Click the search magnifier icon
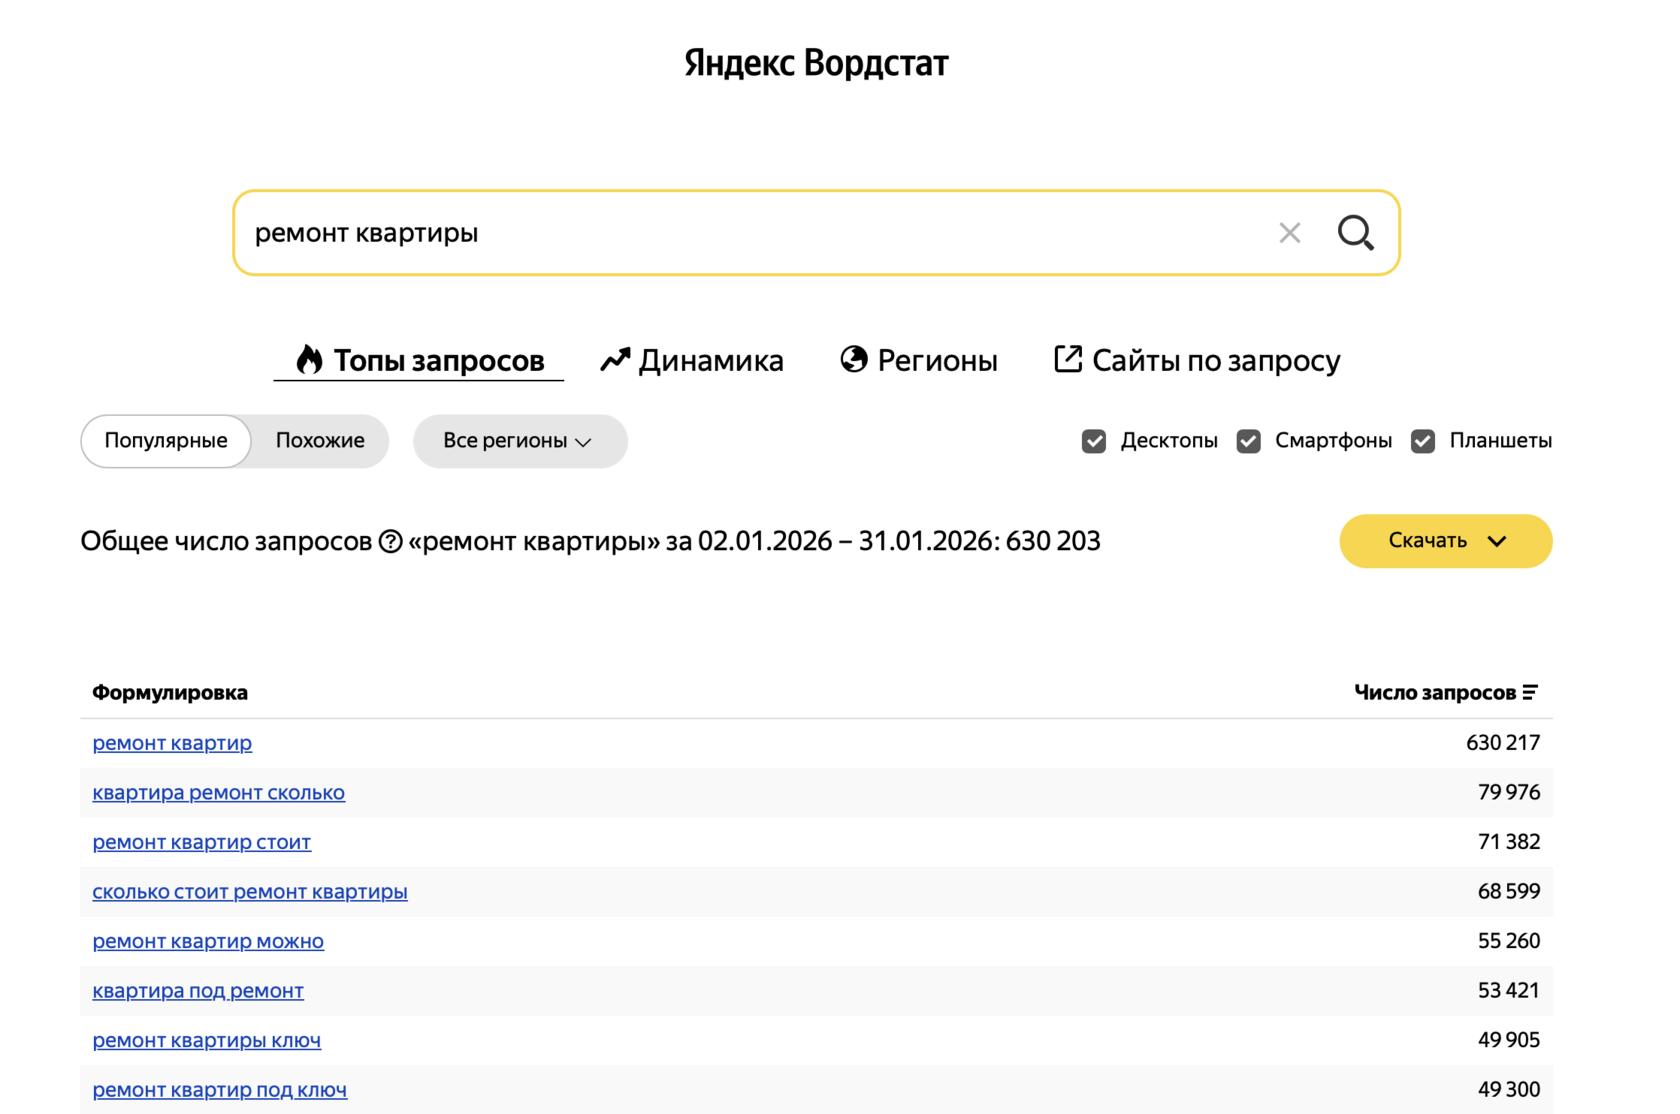This screenshot has width=1680, height=1114. click(1355, 233)
